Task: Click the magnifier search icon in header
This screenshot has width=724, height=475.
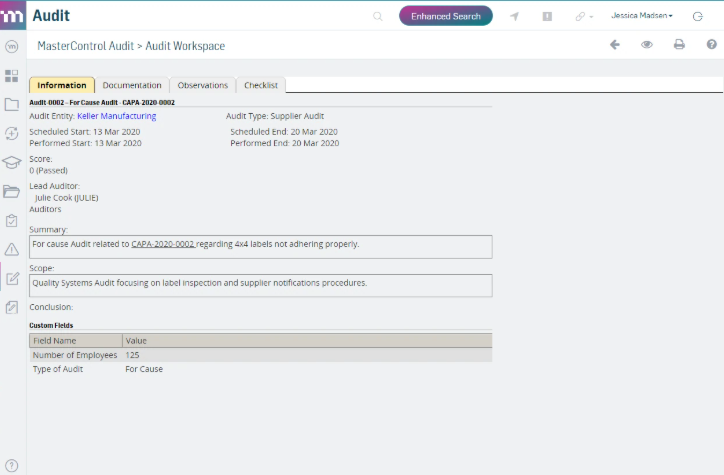Action: pos(378,17)
